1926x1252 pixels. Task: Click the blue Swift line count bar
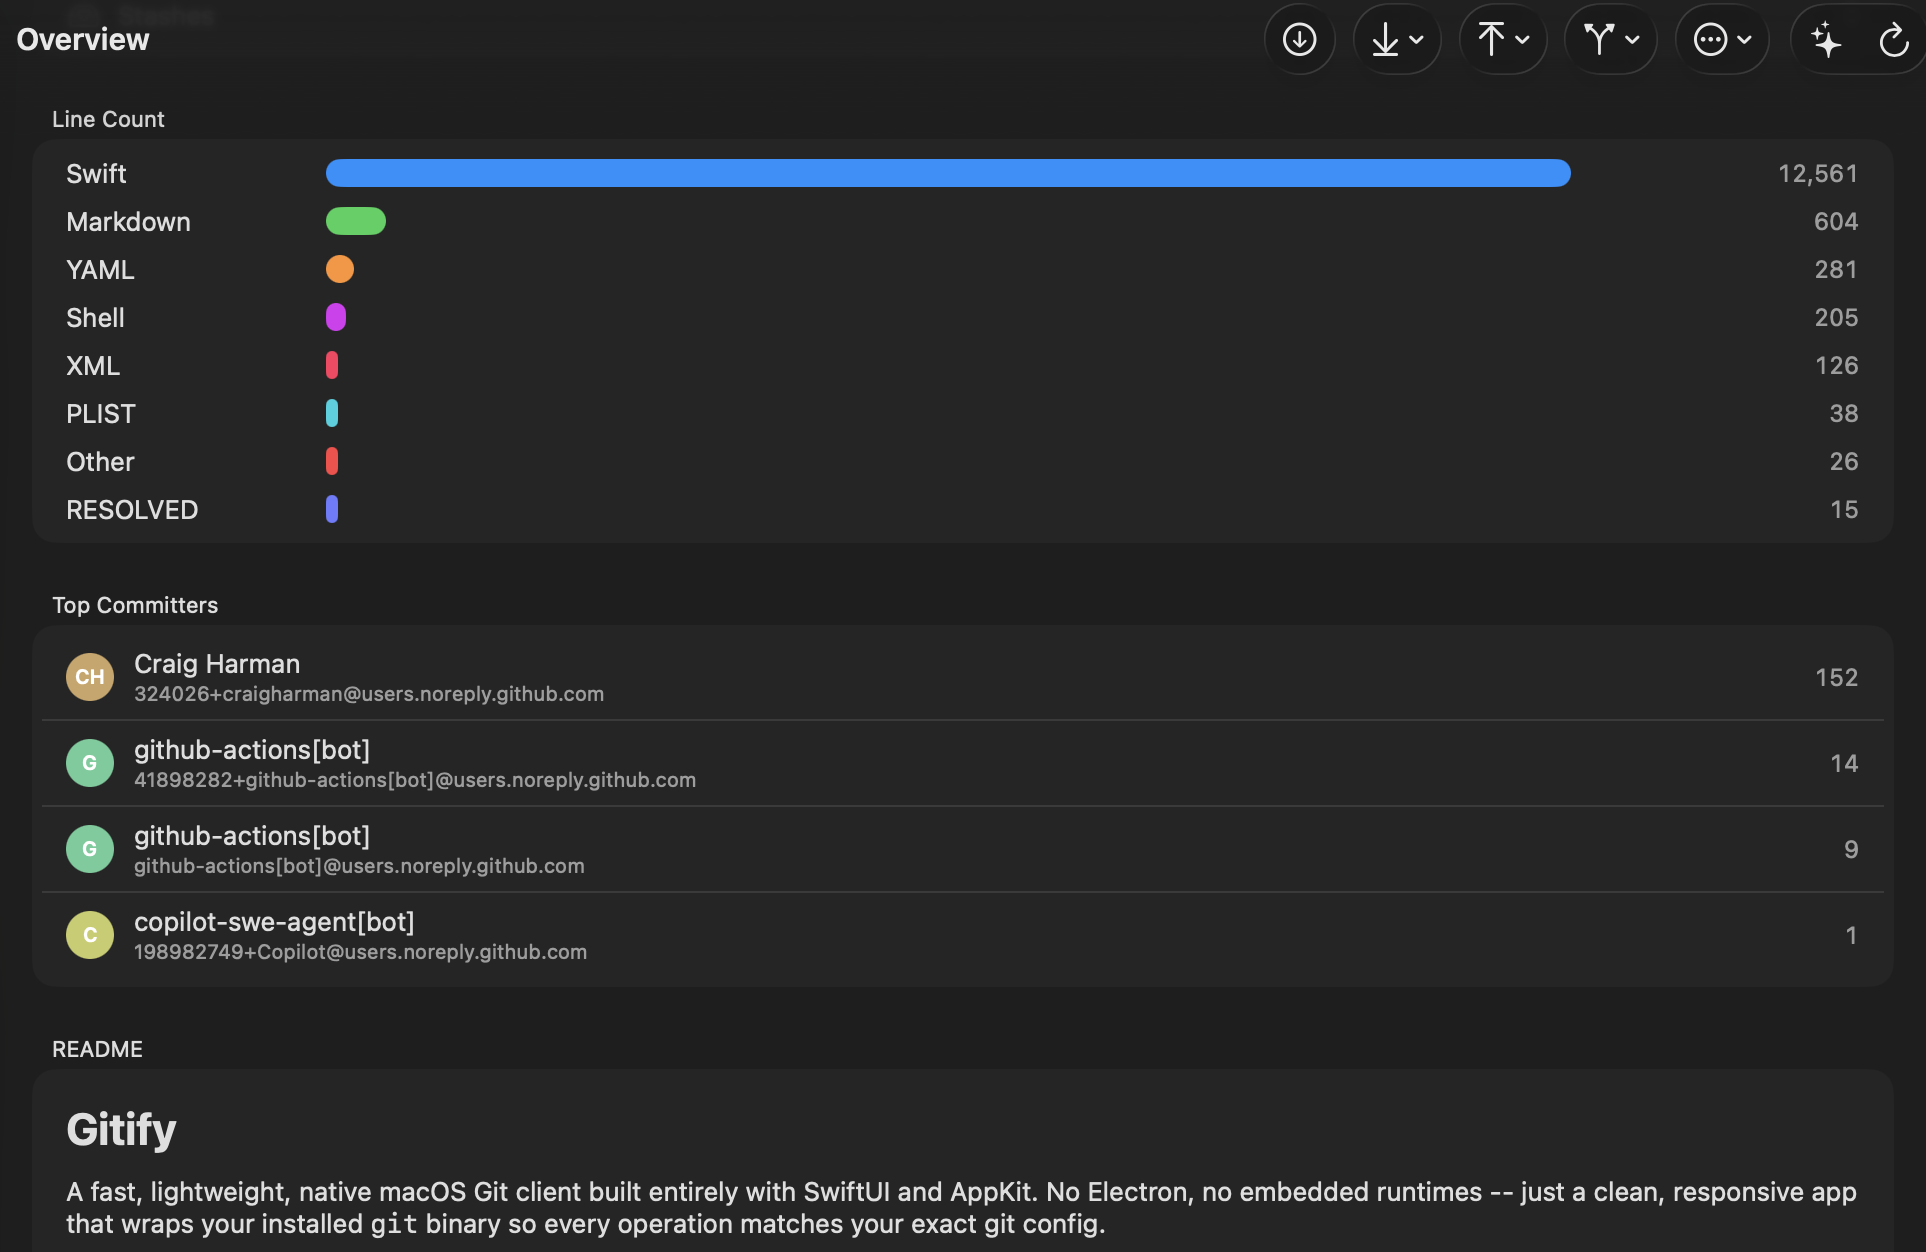[948, 173]
